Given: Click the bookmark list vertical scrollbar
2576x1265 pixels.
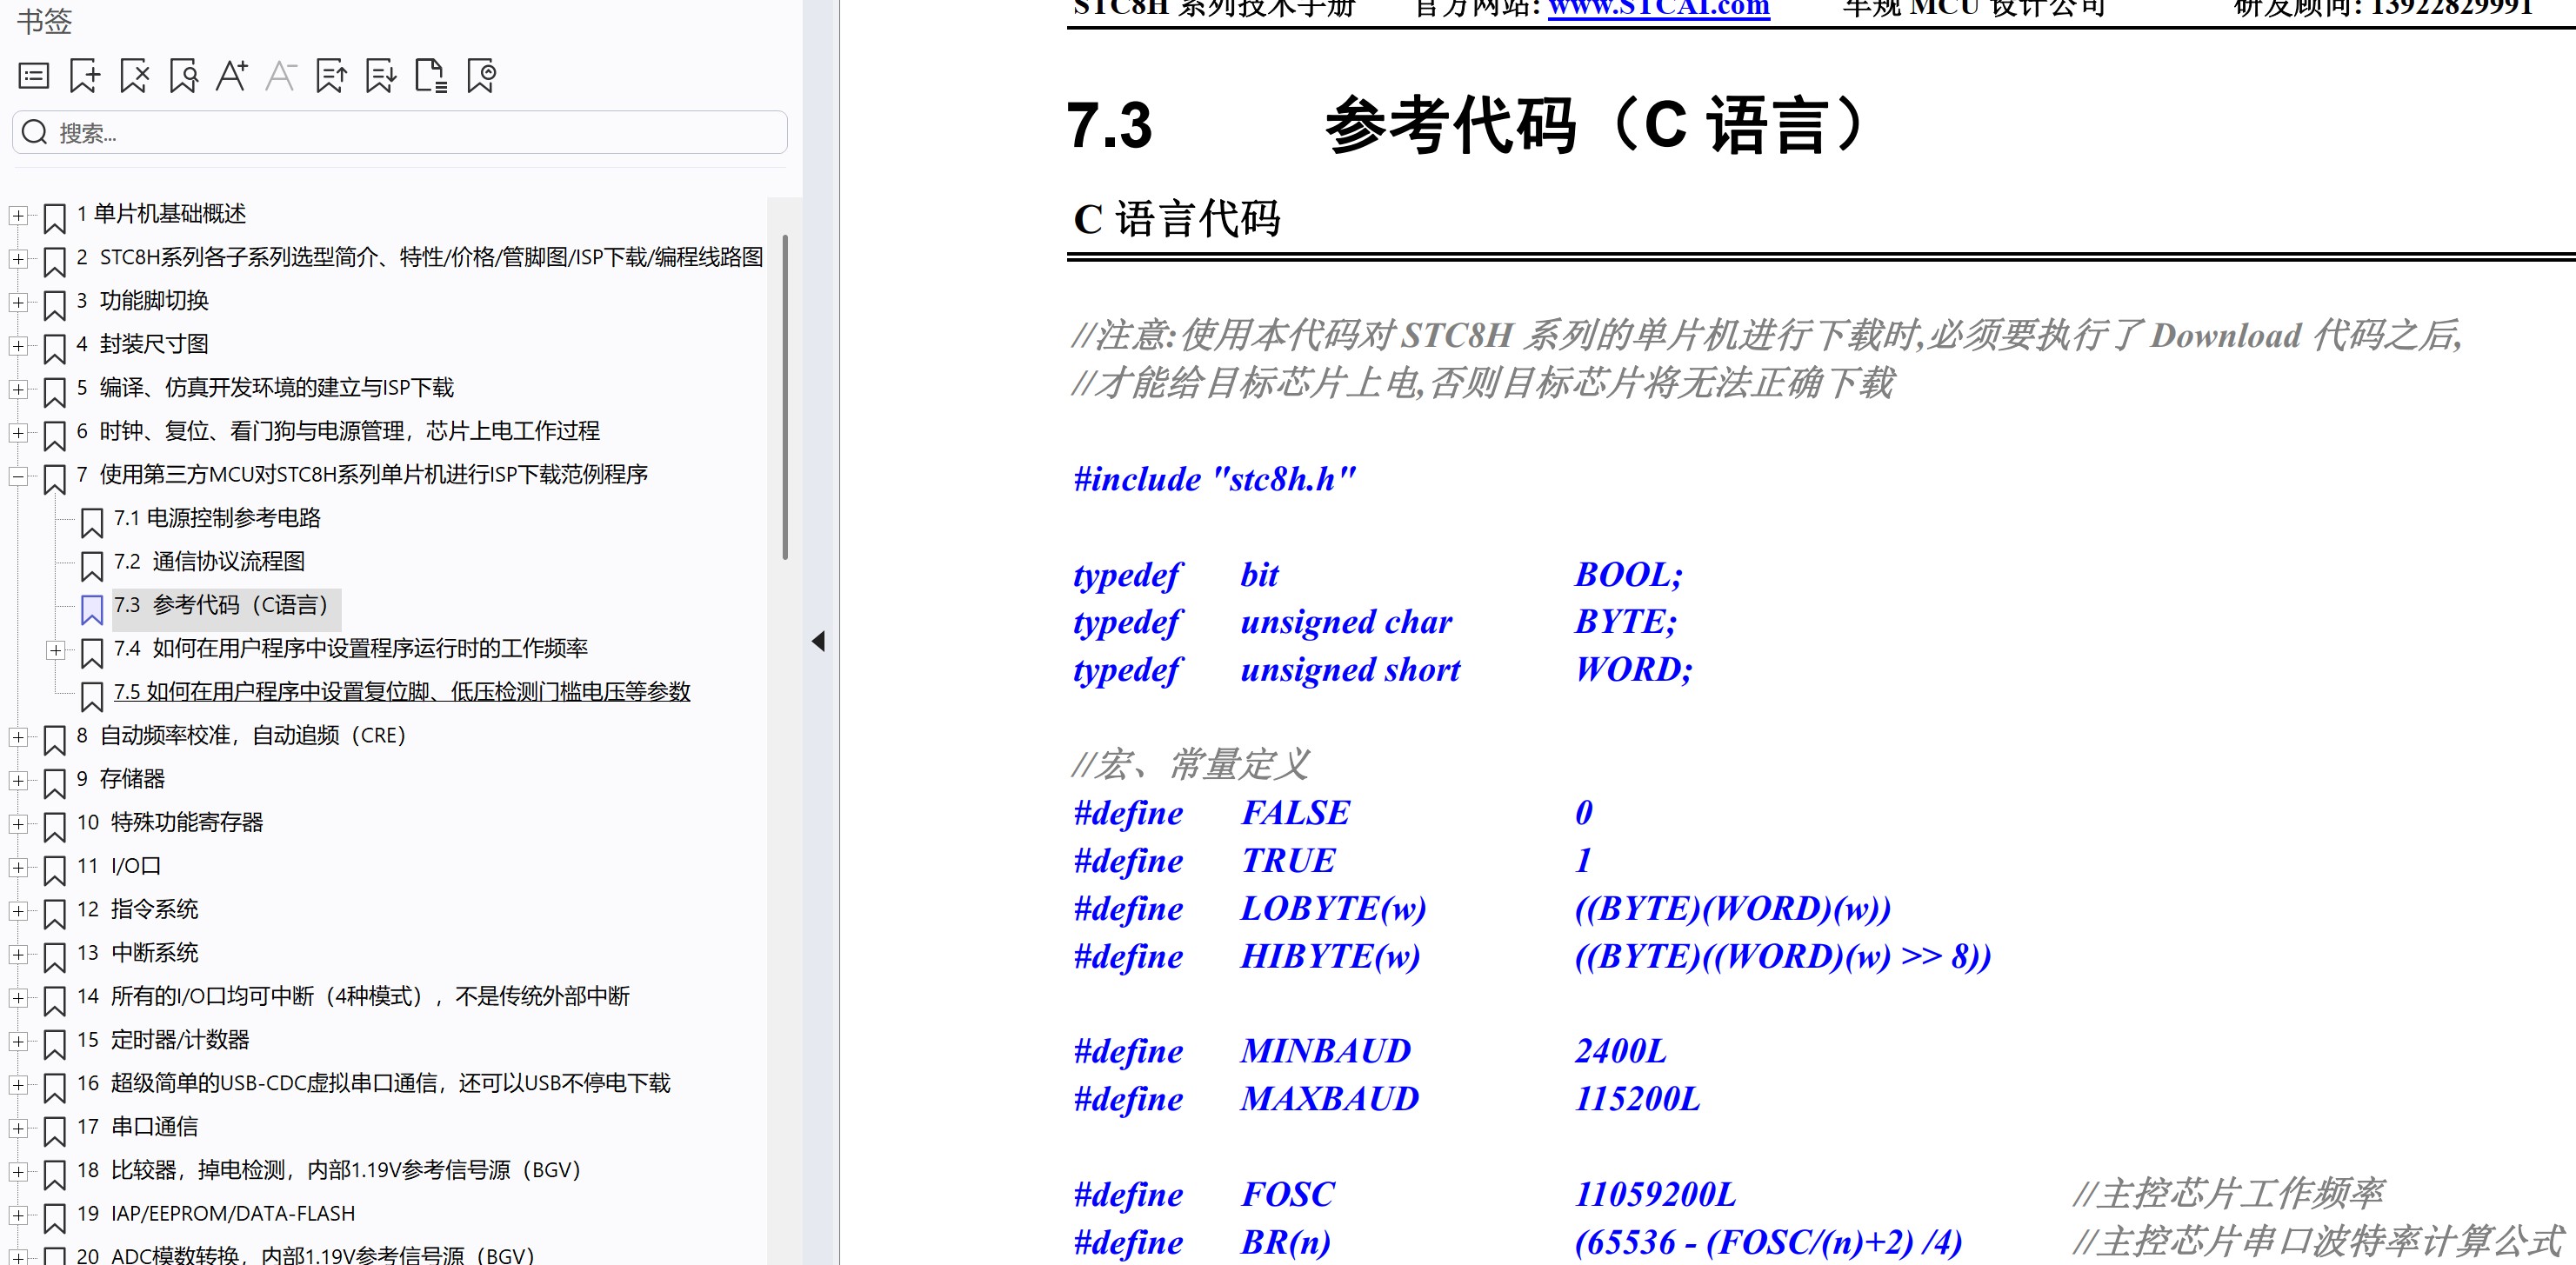Looking at the screenshot, I should point(785,397).
